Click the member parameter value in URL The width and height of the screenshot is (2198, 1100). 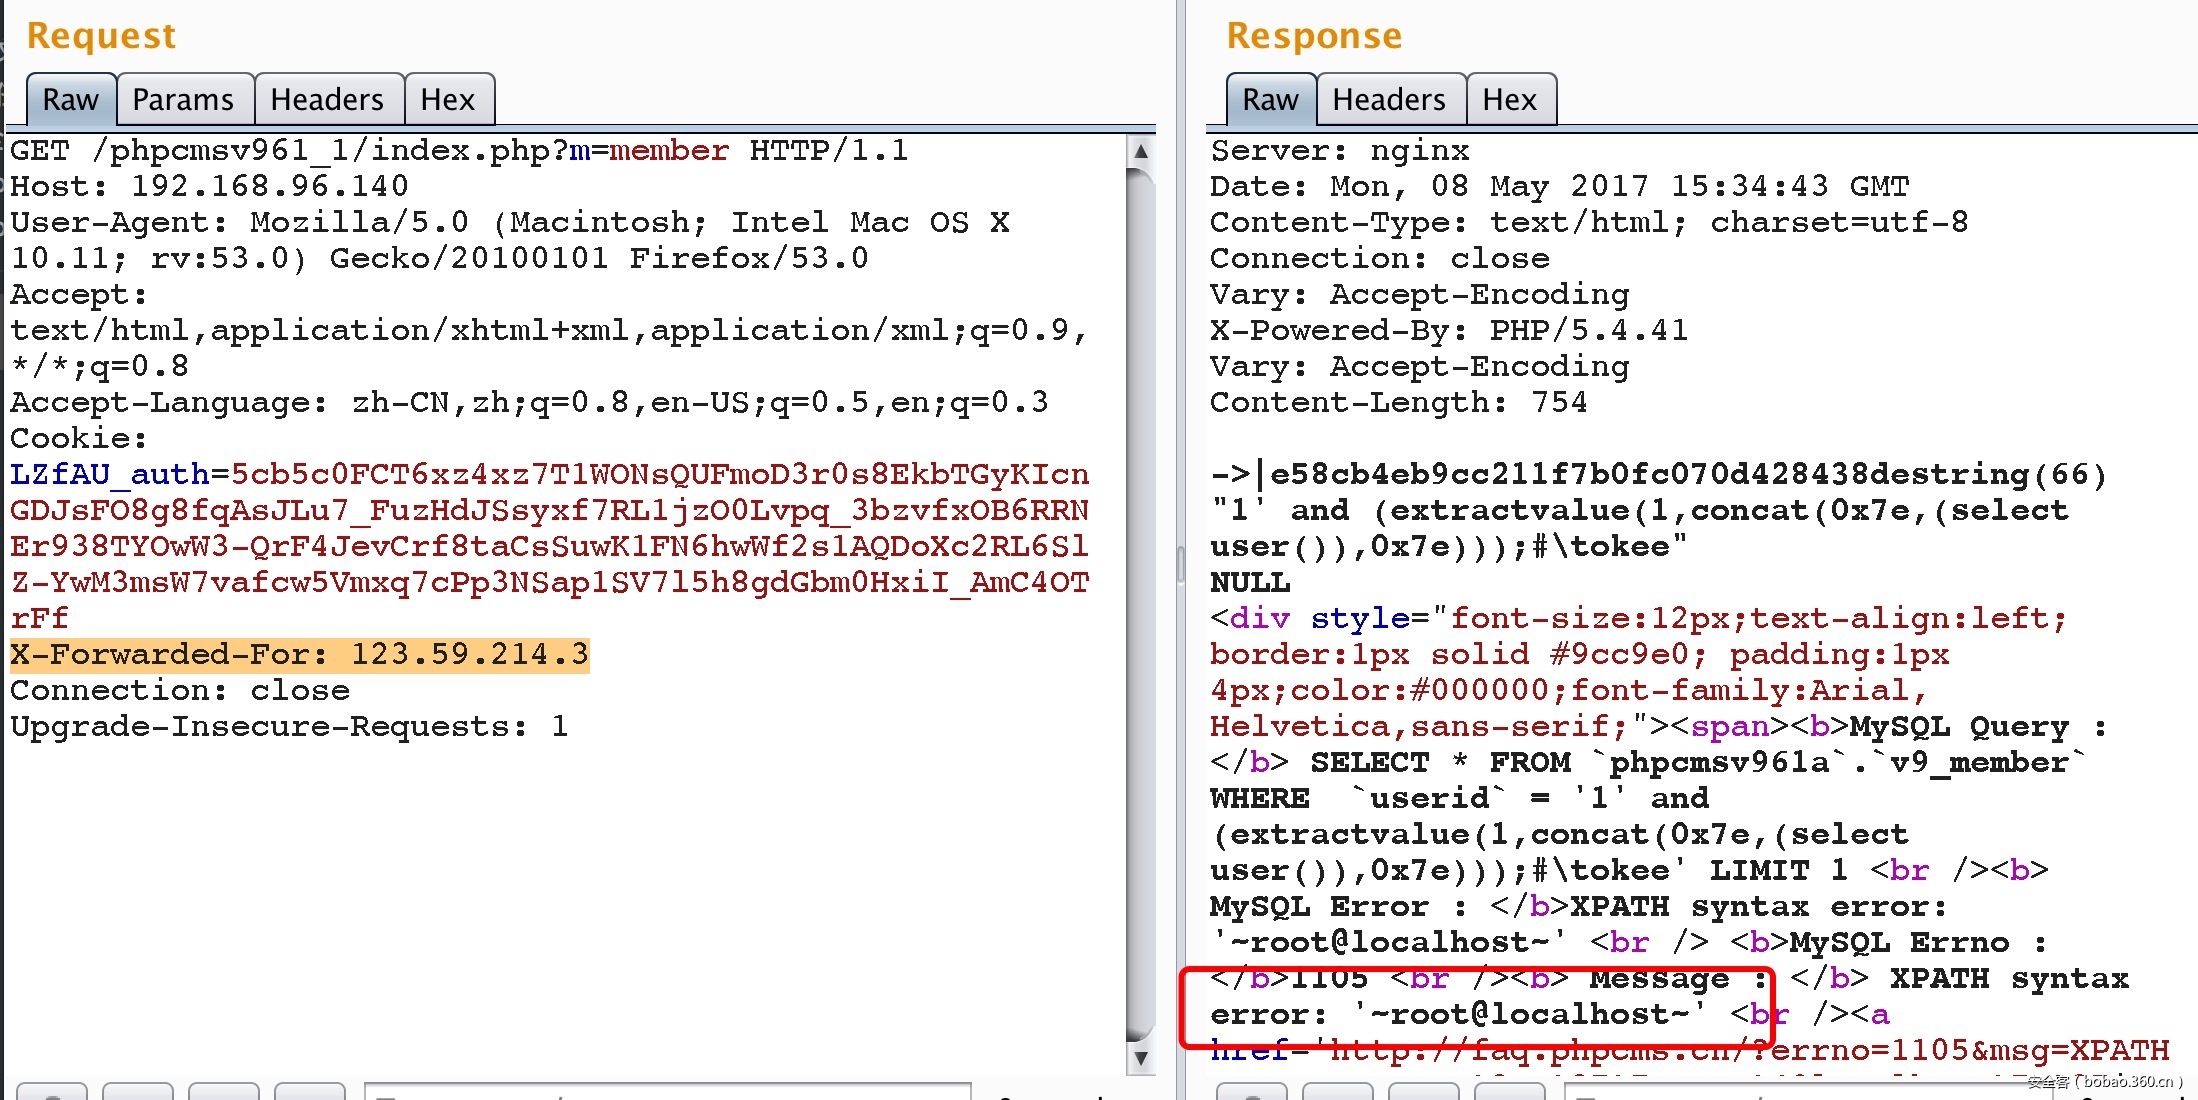(668, 151)
